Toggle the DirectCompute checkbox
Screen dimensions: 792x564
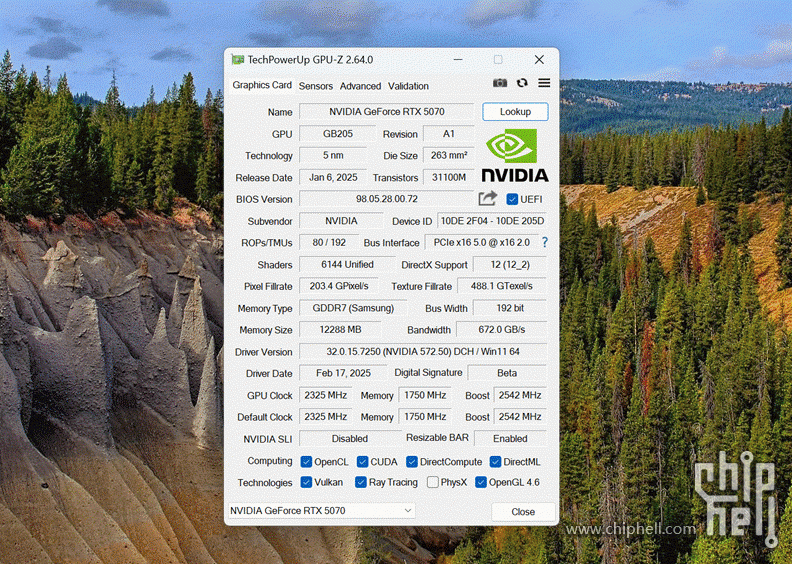412,462
